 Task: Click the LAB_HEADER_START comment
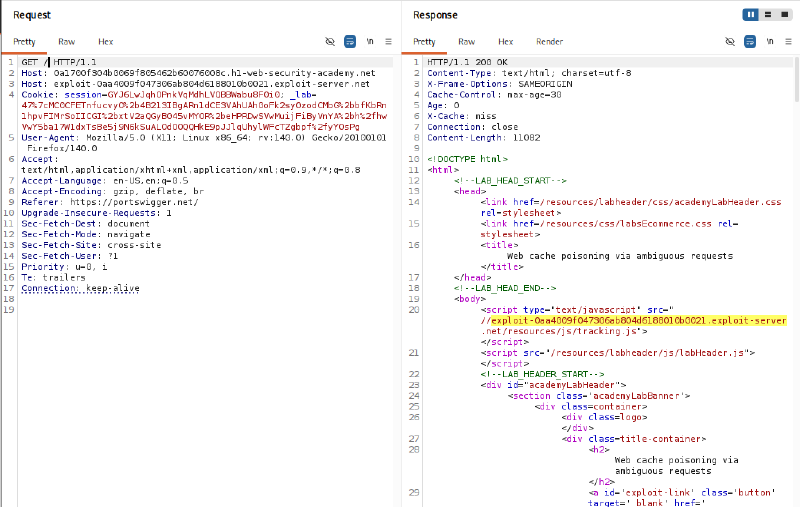tap(542, 374)
